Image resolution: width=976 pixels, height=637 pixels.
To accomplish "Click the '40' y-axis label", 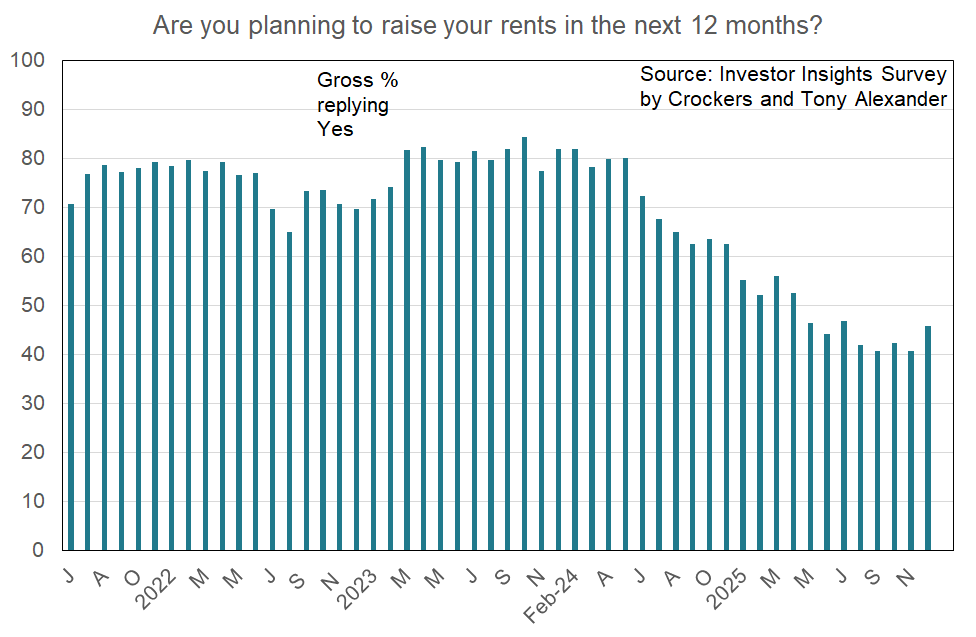I will [33, 355].
